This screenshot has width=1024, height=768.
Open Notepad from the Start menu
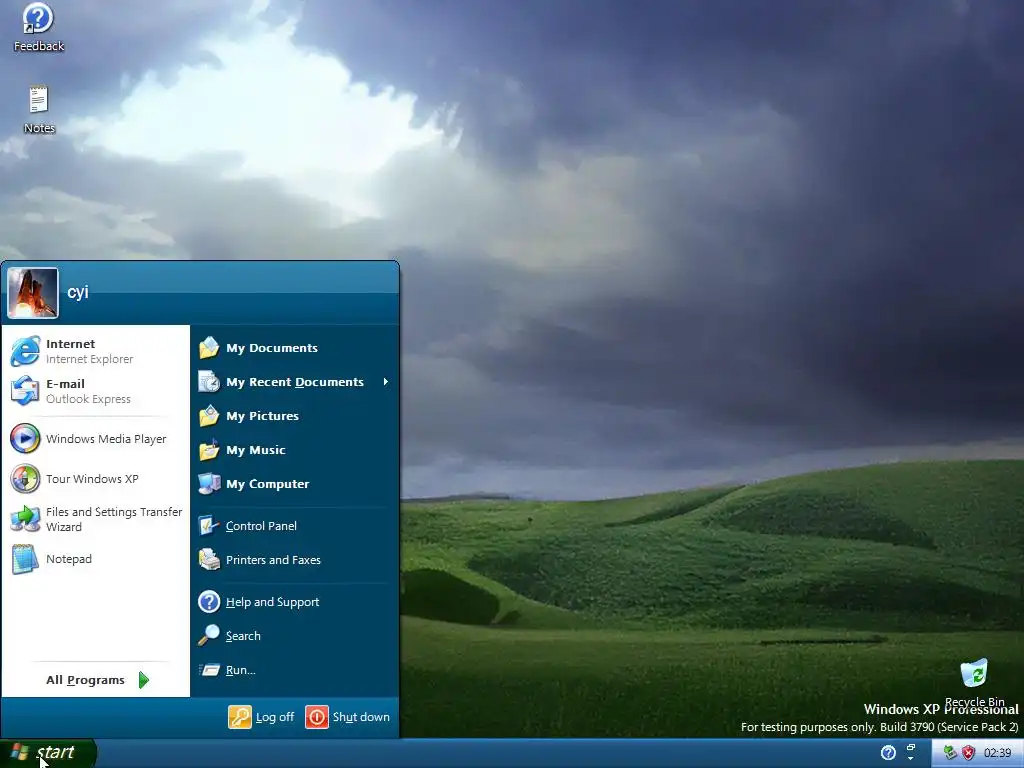coord(95,559)
